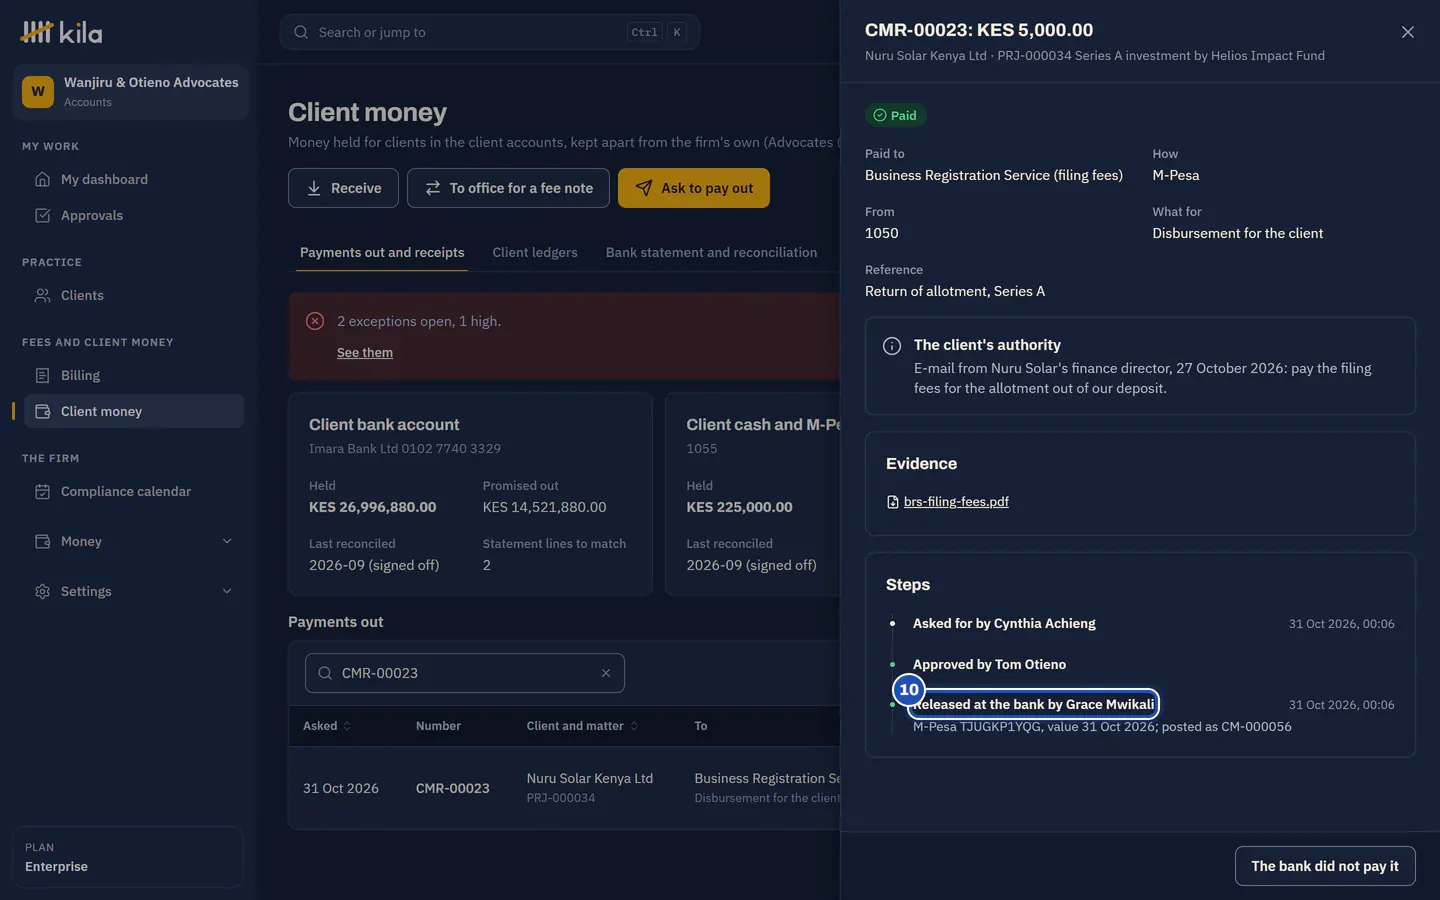Click the 31 Oct 2026 asked date cell
This screenshot has width=1440, height=900.
(341, 788)
